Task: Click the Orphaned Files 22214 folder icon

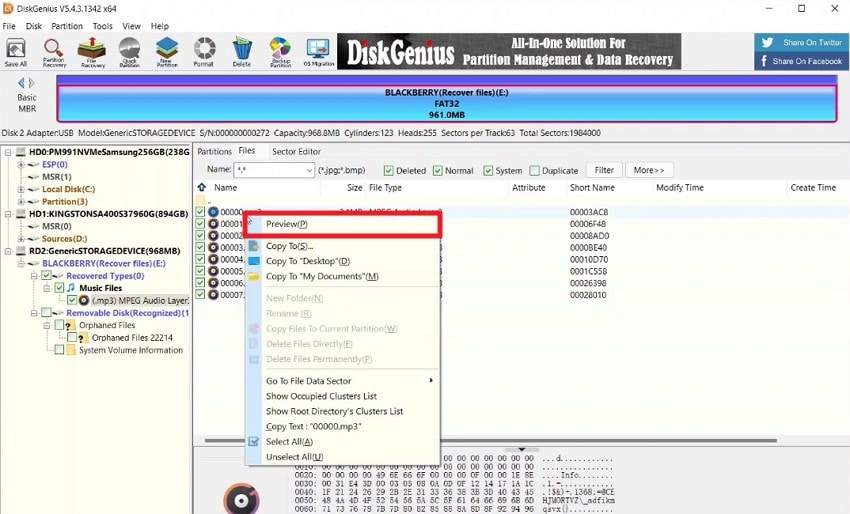Action: [x=83, y=338]
